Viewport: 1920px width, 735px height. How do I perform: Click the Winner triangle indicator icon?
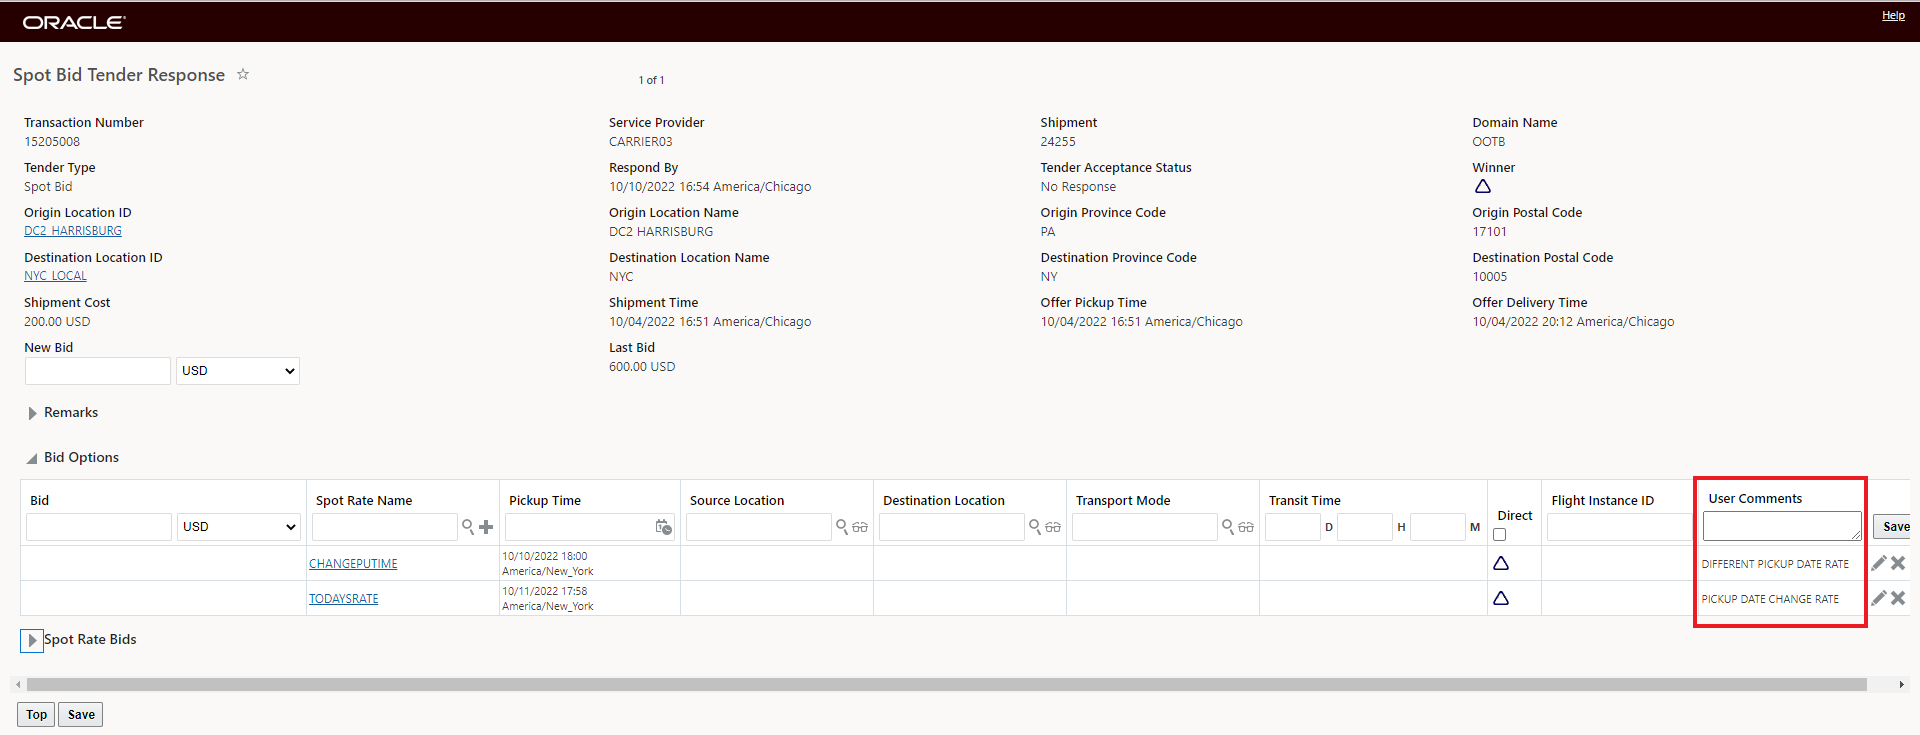click(1483, 186)
